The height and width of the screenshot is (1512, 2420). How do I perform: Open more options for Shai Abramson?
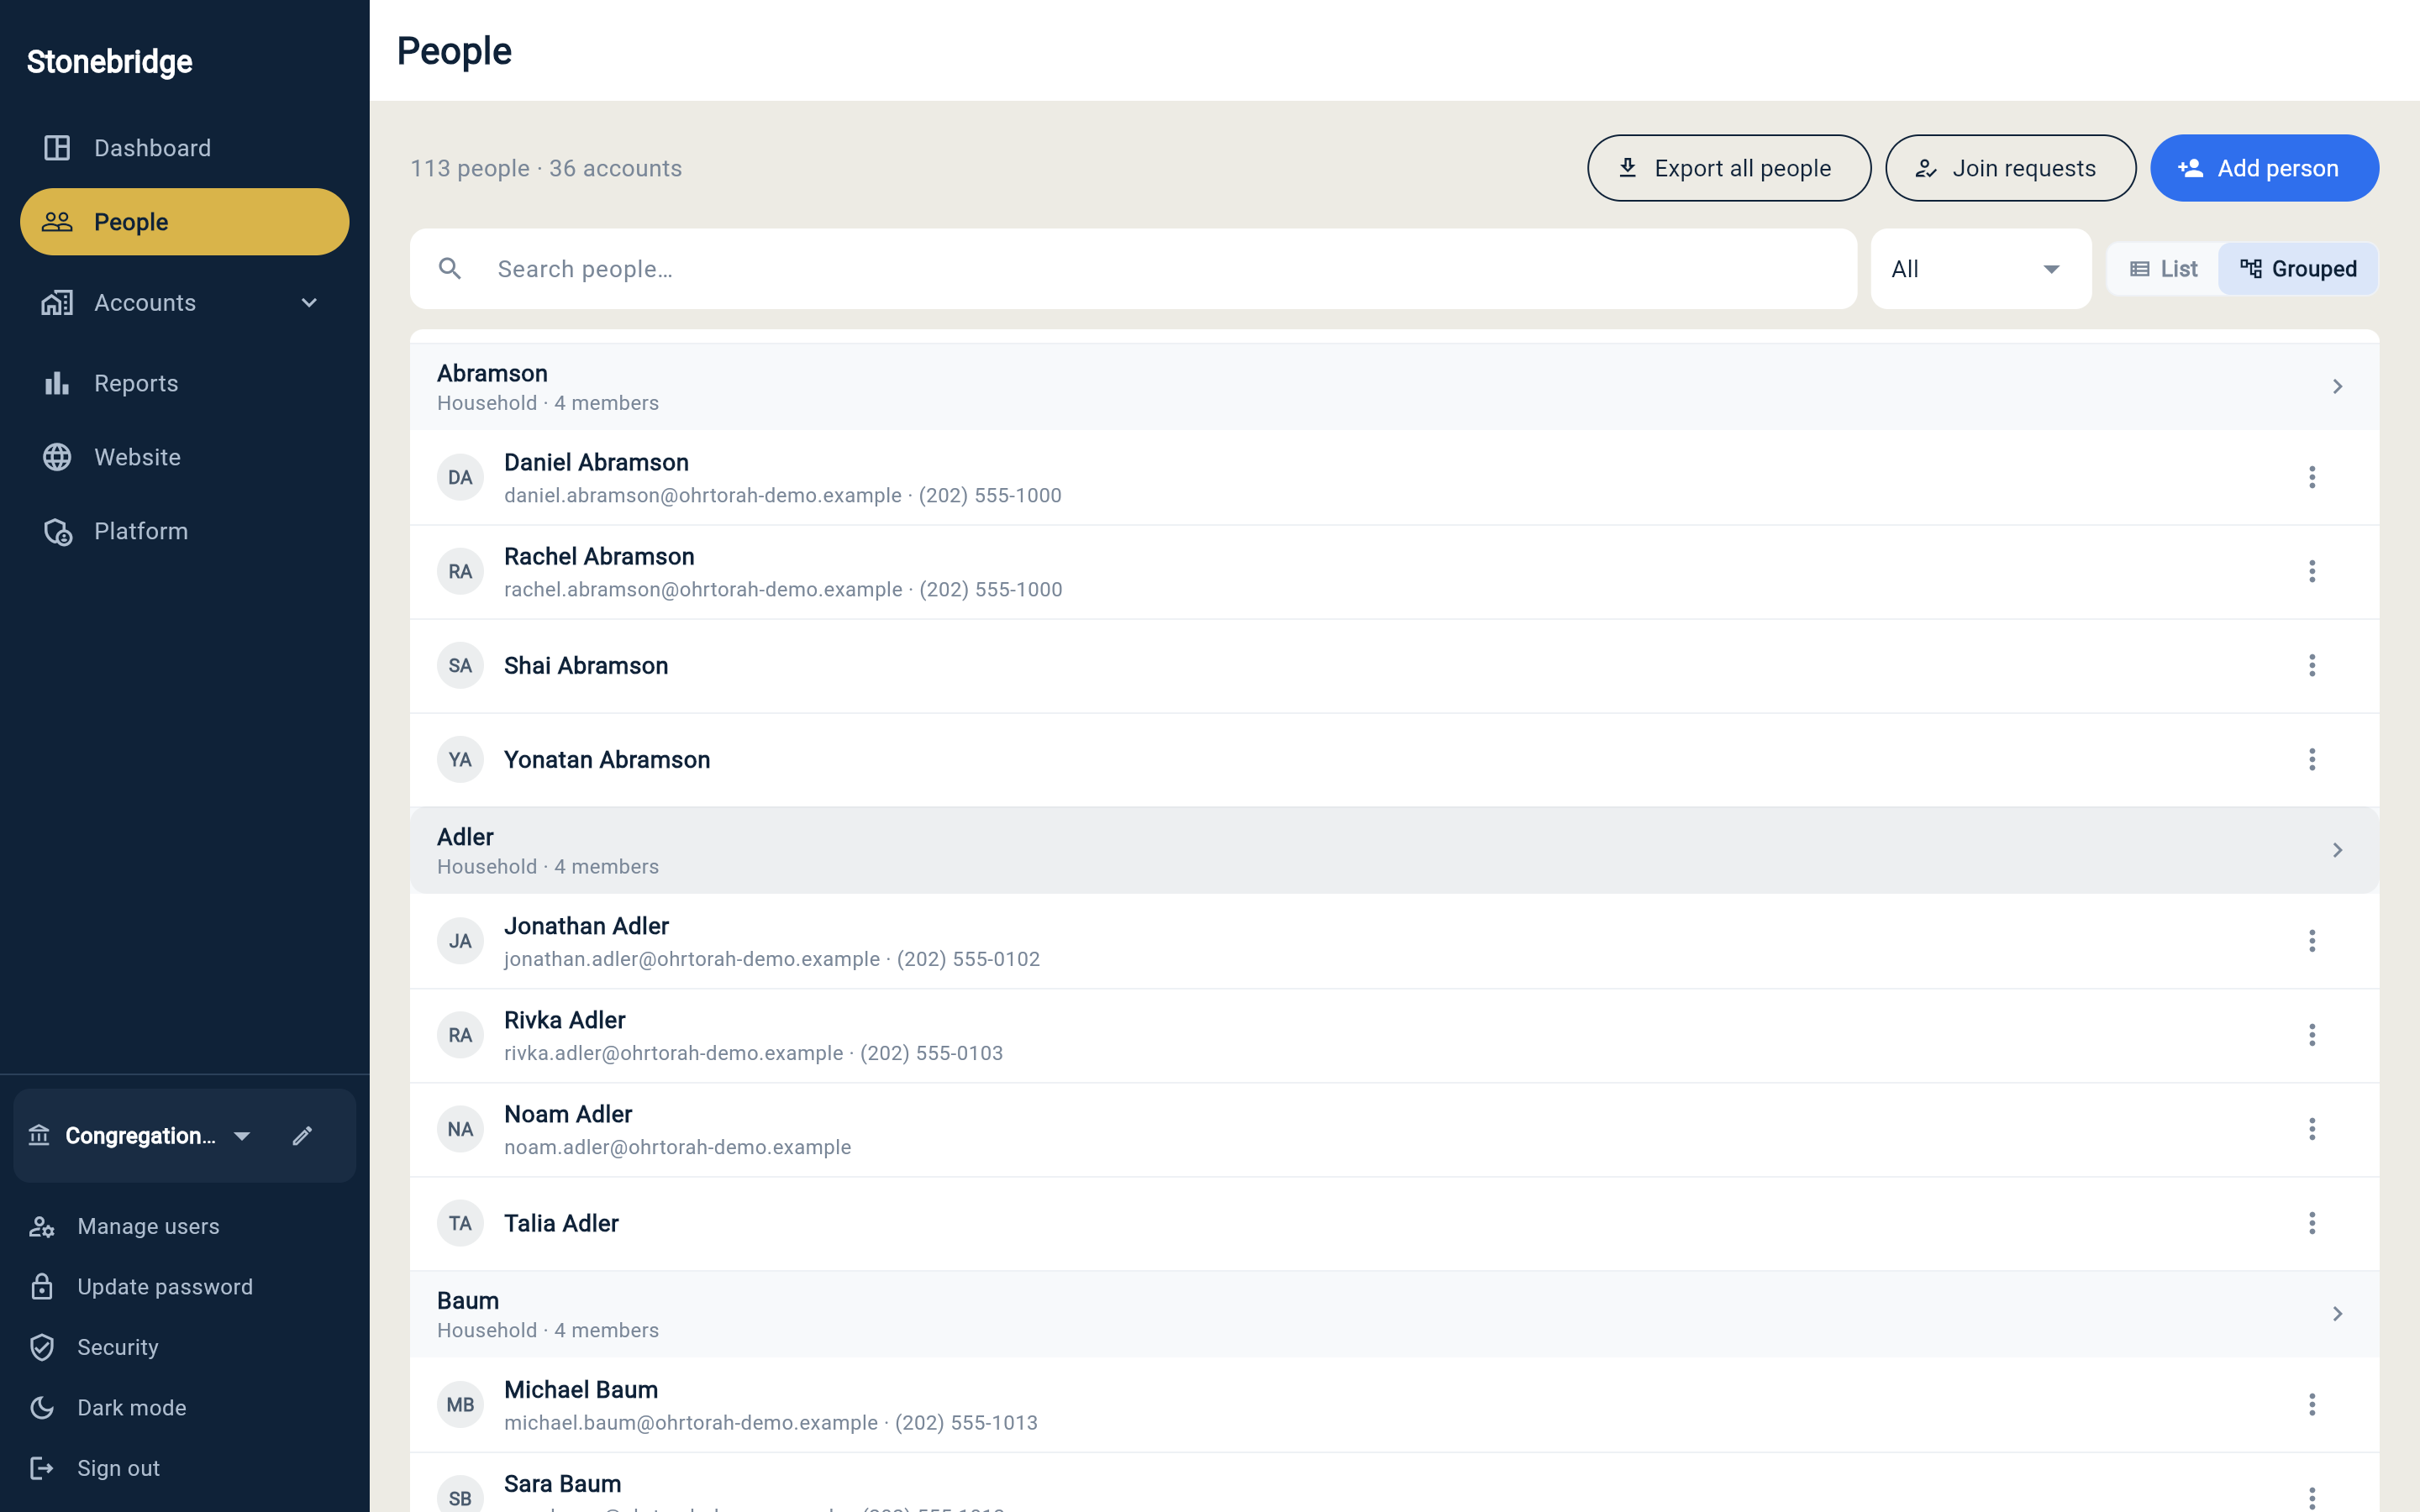tap(2312, 666)
